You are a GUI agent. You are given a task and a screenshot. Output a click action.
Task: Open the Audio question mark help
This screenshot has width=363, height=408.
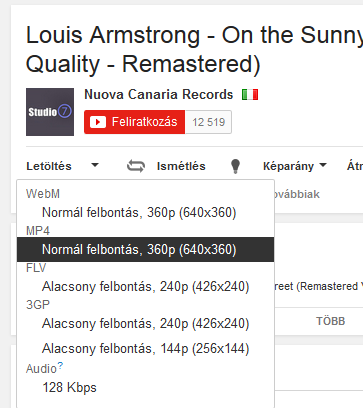point(60,366)
